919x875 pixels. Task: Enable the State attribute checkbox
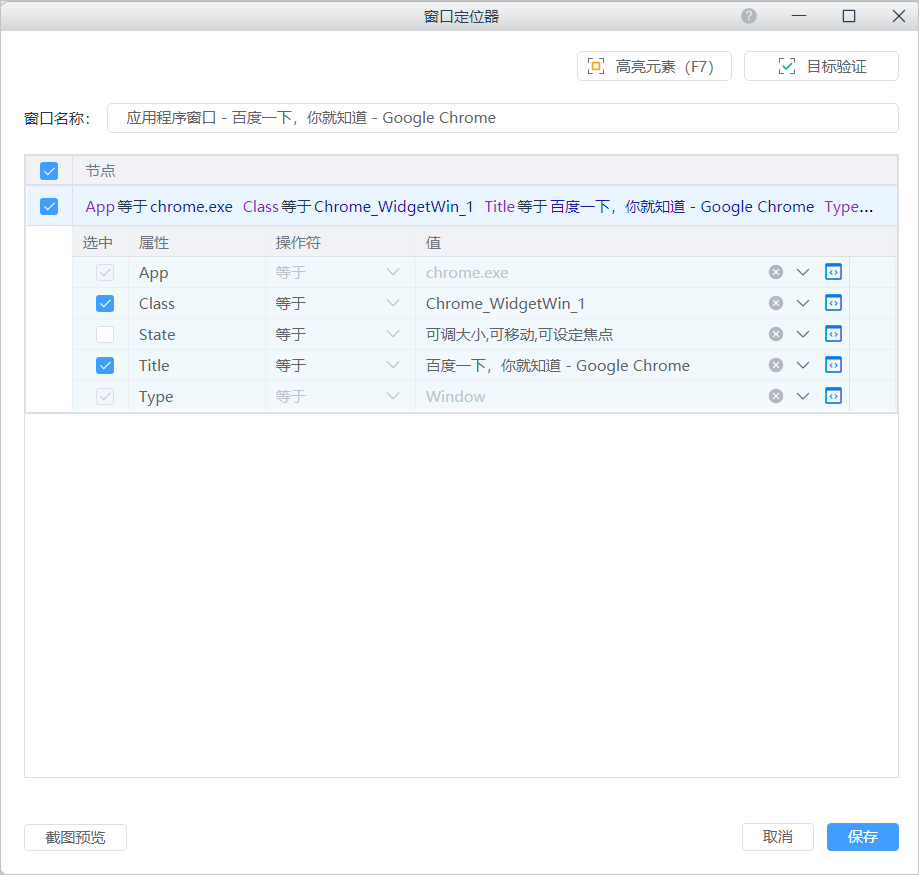pos(105,335)
